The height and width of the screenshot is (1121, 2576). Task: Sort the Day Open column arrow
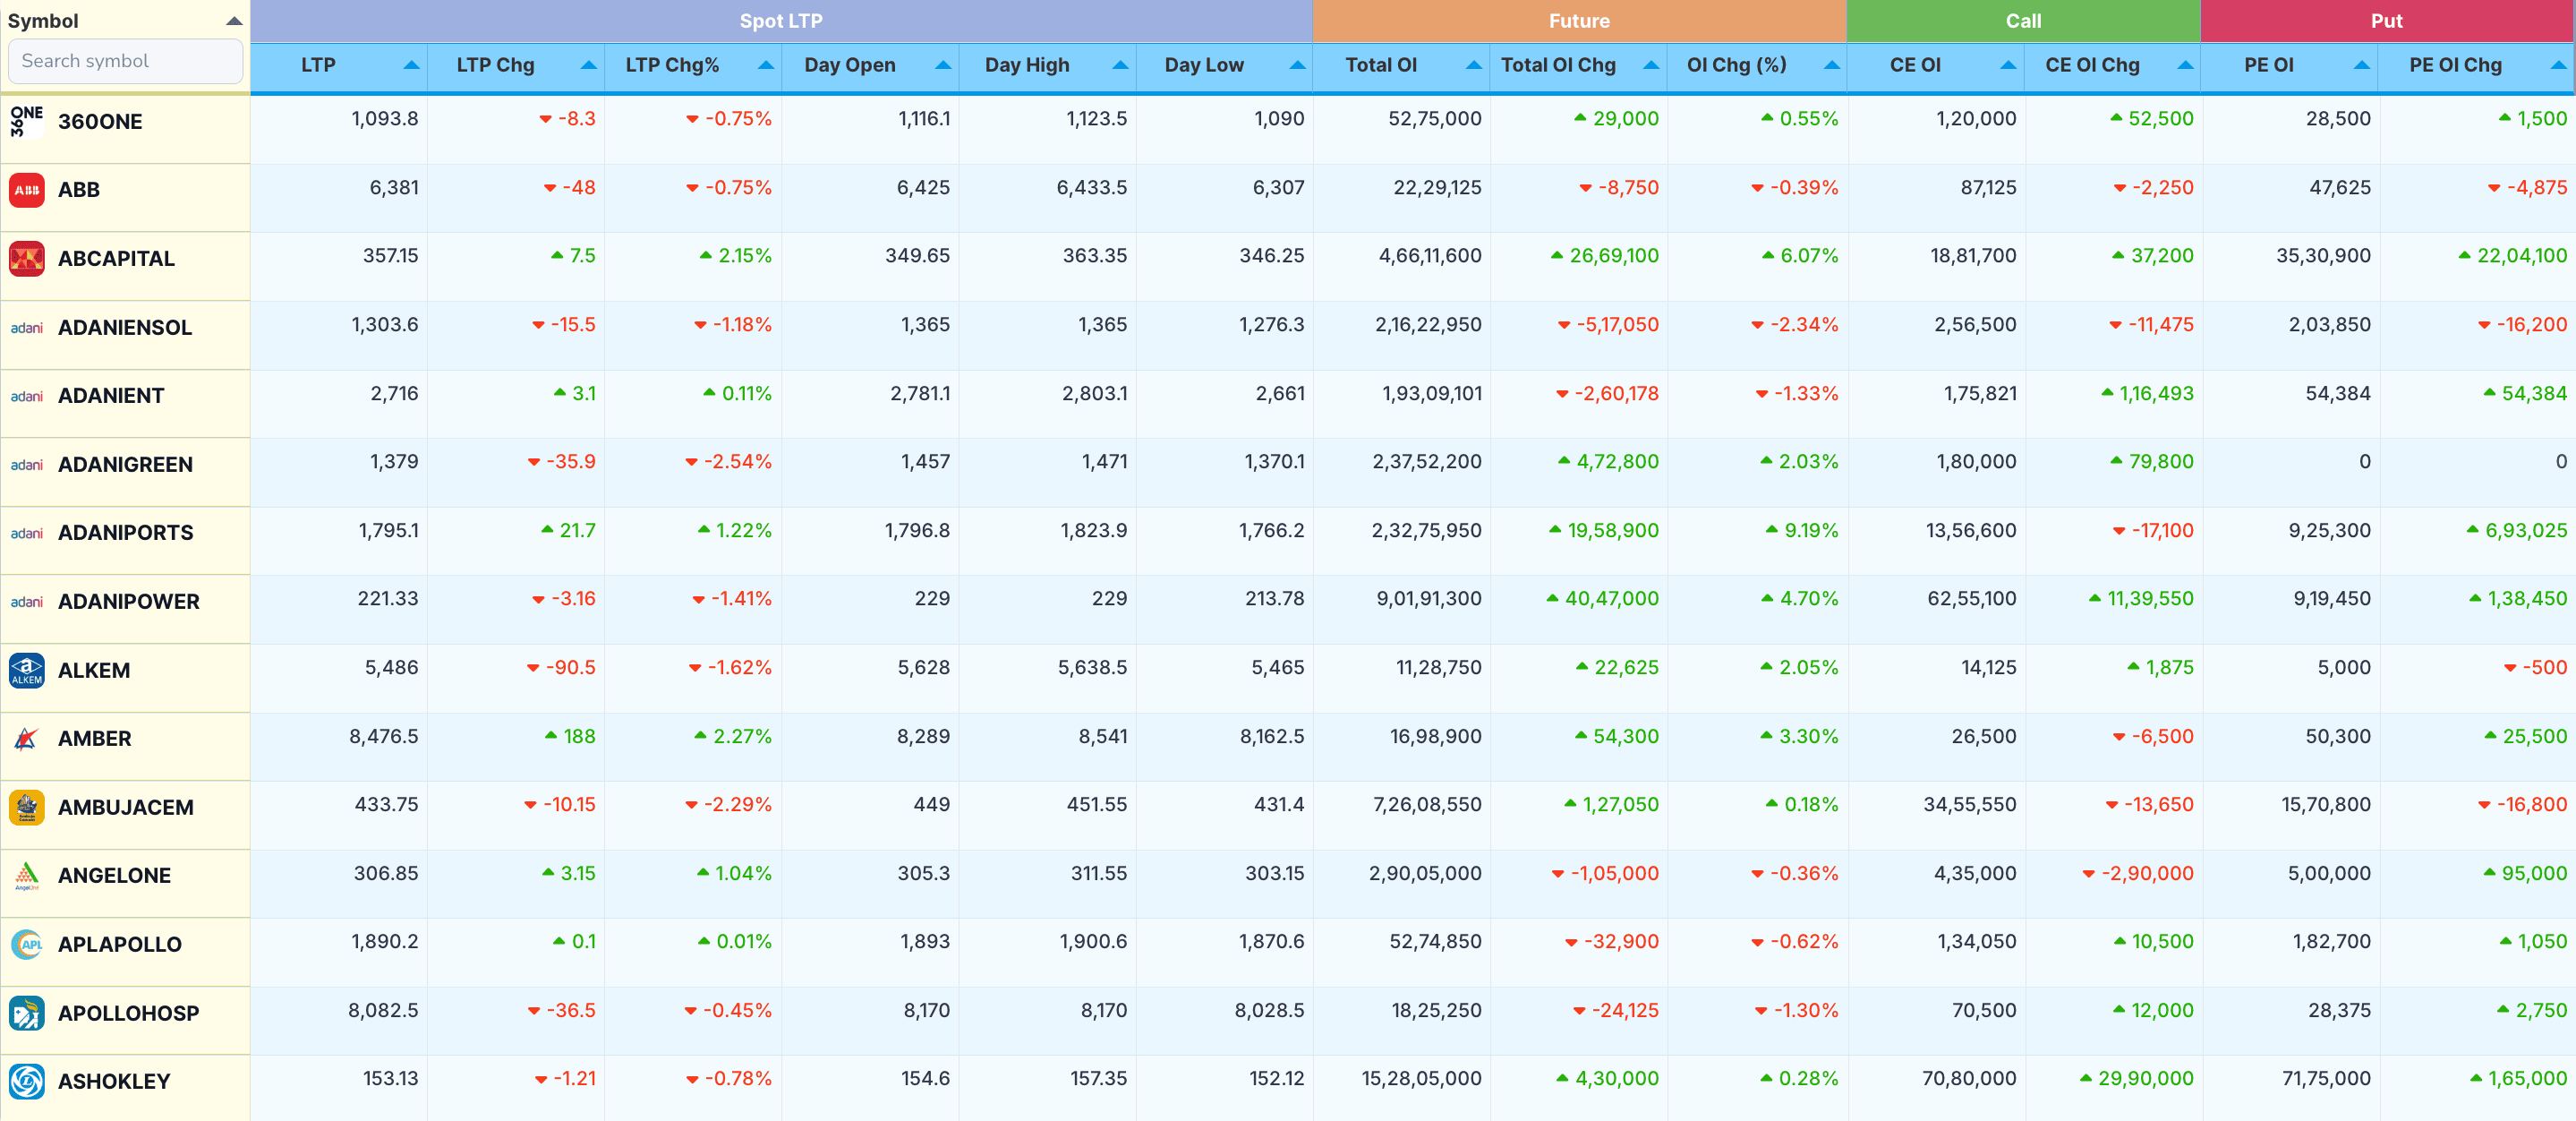(942, 65)
